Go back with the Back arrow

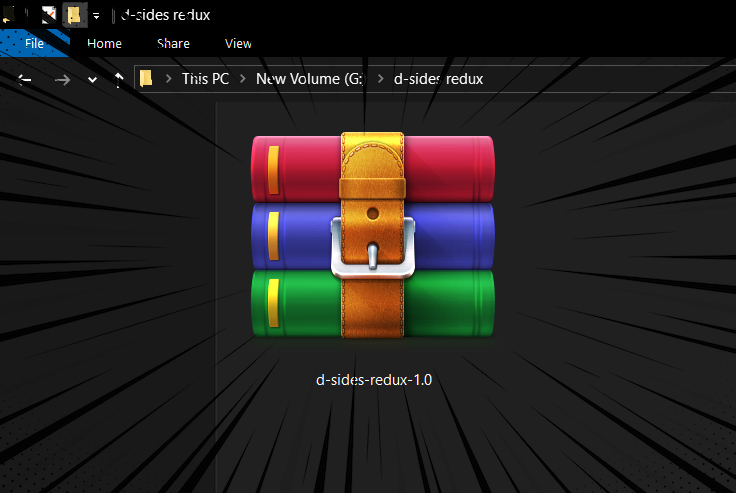(25, 80)
